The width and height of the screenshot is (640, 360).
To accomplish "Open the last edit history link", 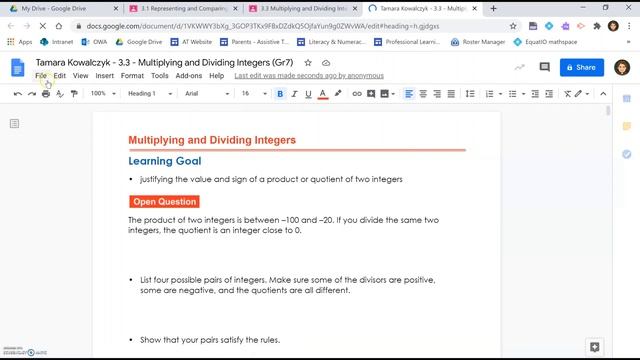I will [x=309, y=76].
